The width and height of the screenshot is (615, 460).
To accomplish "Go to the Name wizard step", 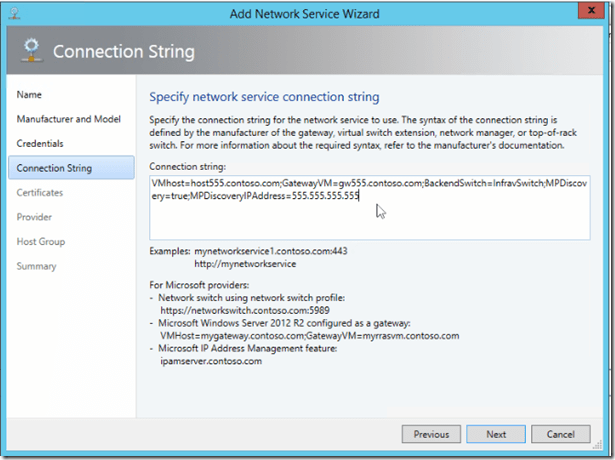I will [x=29, y=94].
